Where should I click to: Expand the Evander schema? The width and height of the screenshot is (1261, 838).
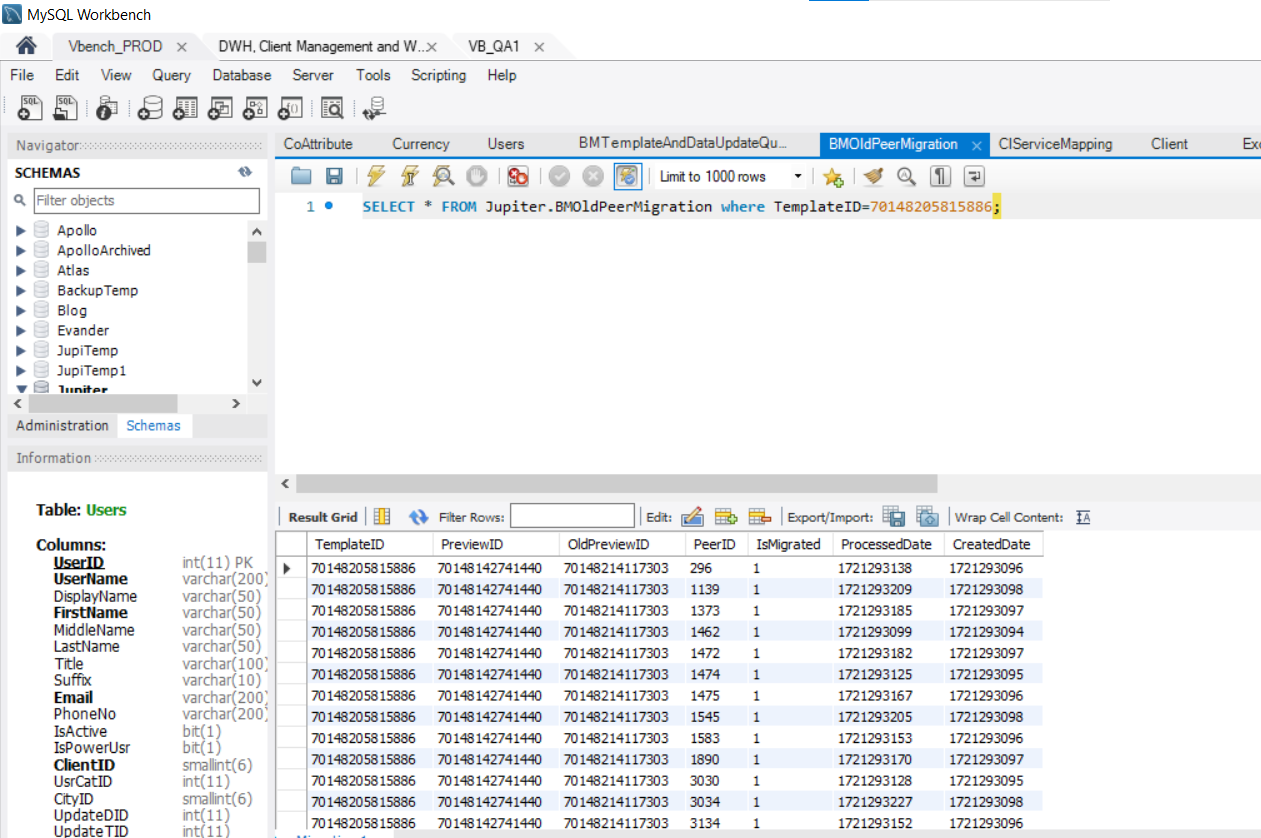pos(22,330)
